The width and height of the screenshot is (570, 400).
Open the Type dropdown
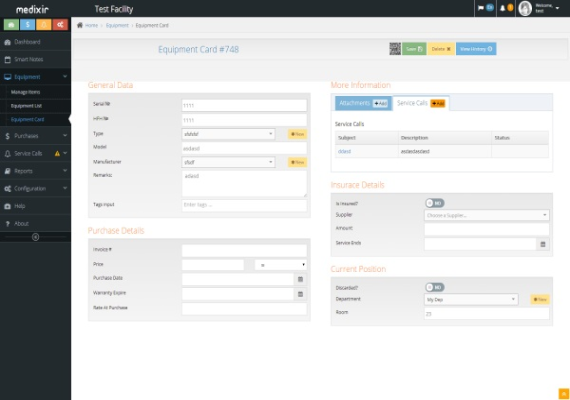[228, 134]
